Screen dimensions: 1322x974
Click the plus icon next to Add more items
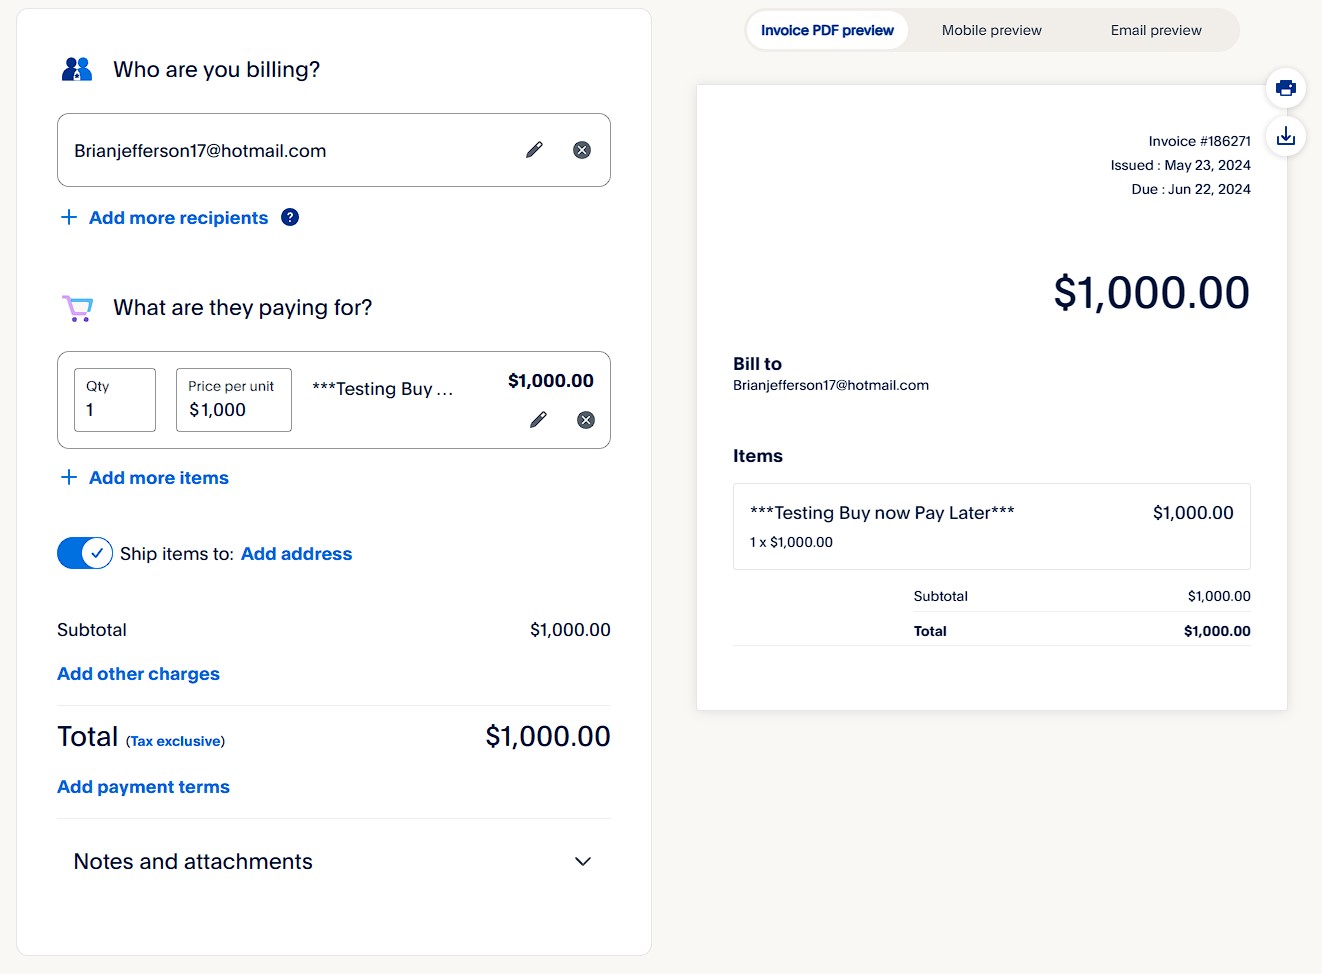[69, 478]
